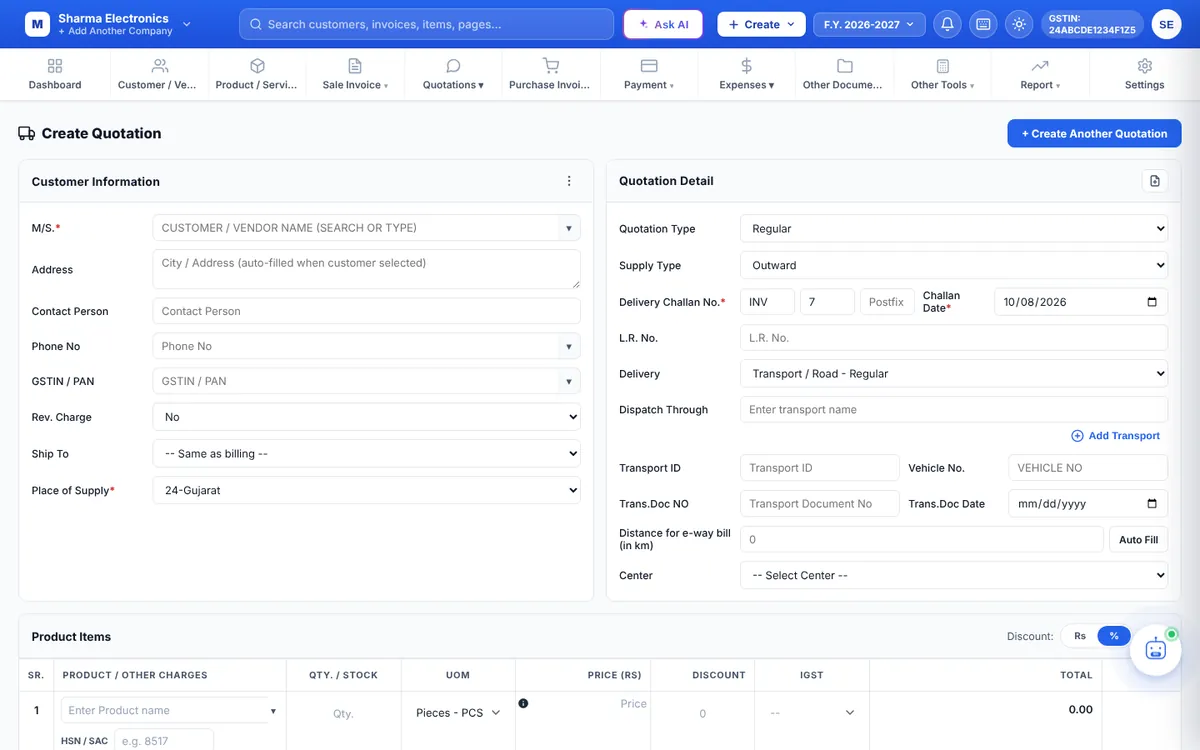
Task: Click the Add Transport link
Action: point(1116,436)
